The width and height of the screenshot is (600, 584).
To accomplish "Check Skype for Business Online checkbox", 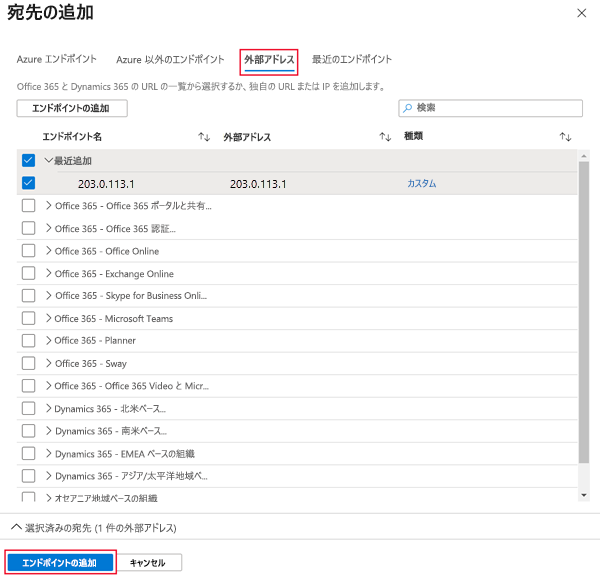I will (28, 295).
